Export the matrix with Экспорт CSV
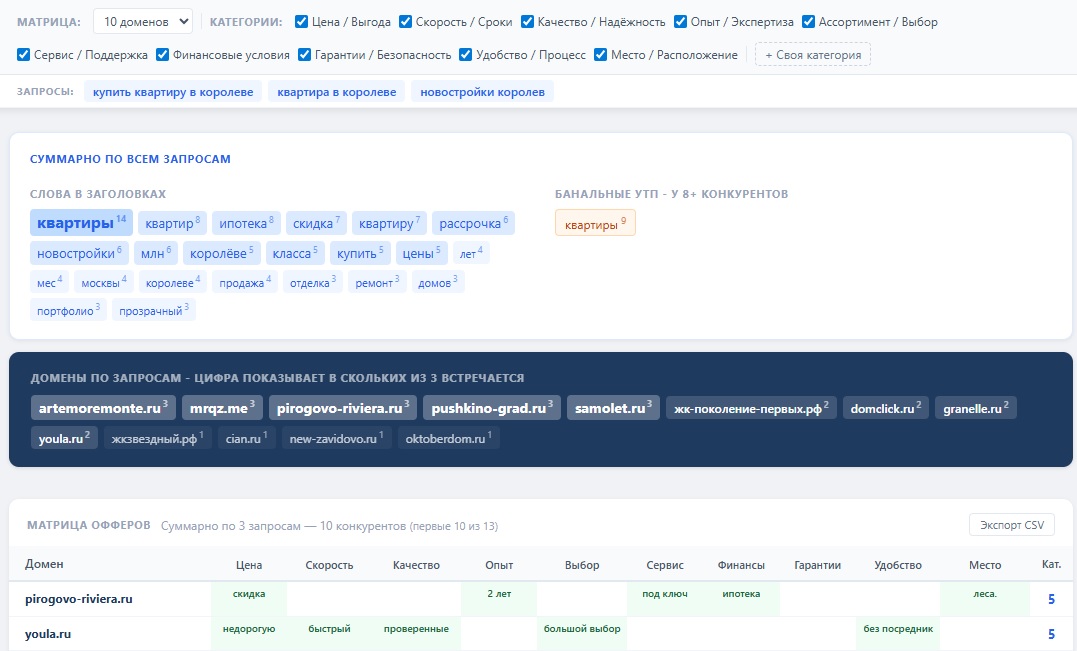This screenshot has width=1077, height=651. (x=1012, y=525)
